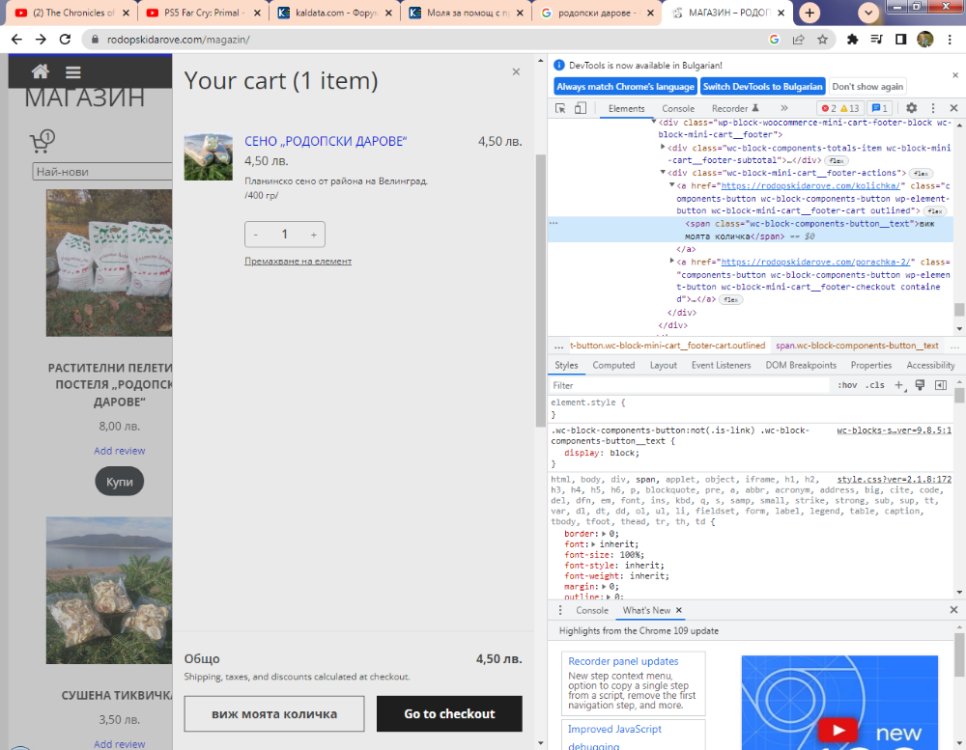
Task: Switch to the kaldata.com browser tab
Action: [336, 13]
